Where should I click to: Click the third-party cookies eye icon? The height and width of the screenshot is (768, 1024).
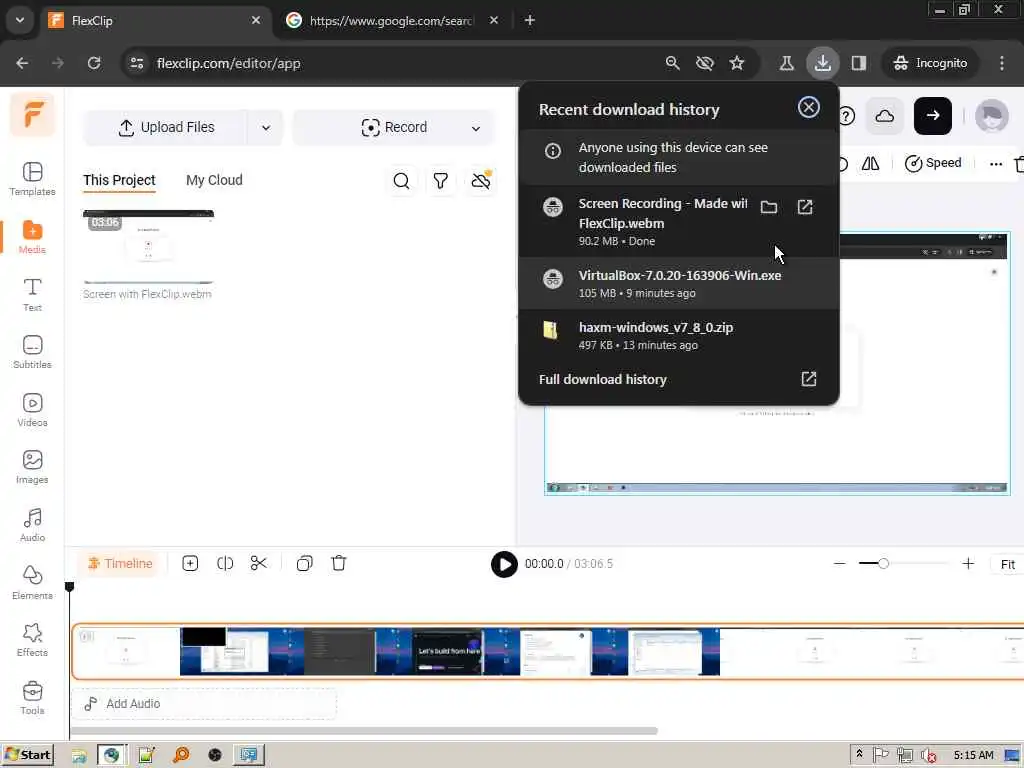pyautogui.click(x=705, y=63)
